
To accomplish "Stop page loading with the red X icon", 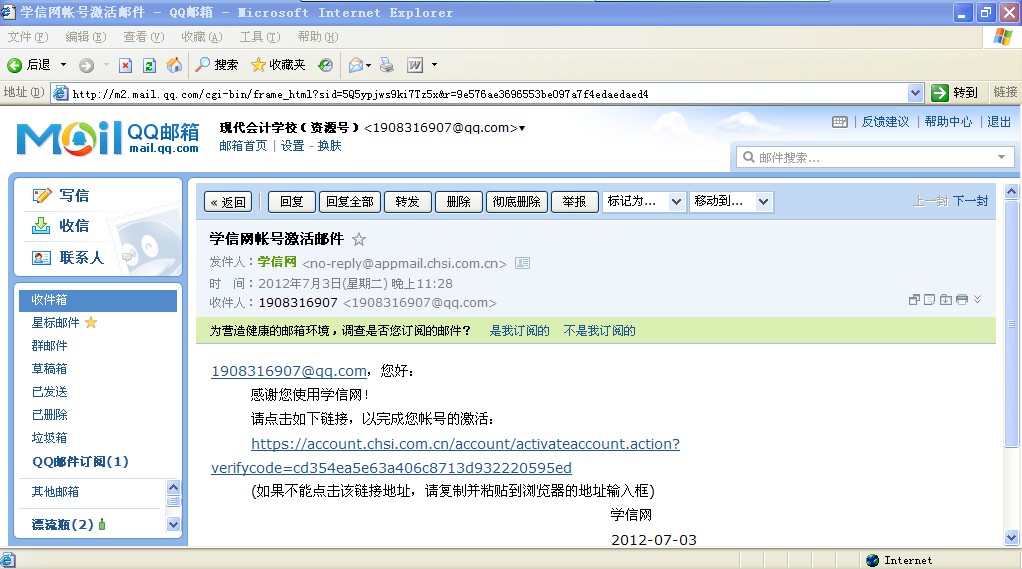I will [x=126, y=65].
